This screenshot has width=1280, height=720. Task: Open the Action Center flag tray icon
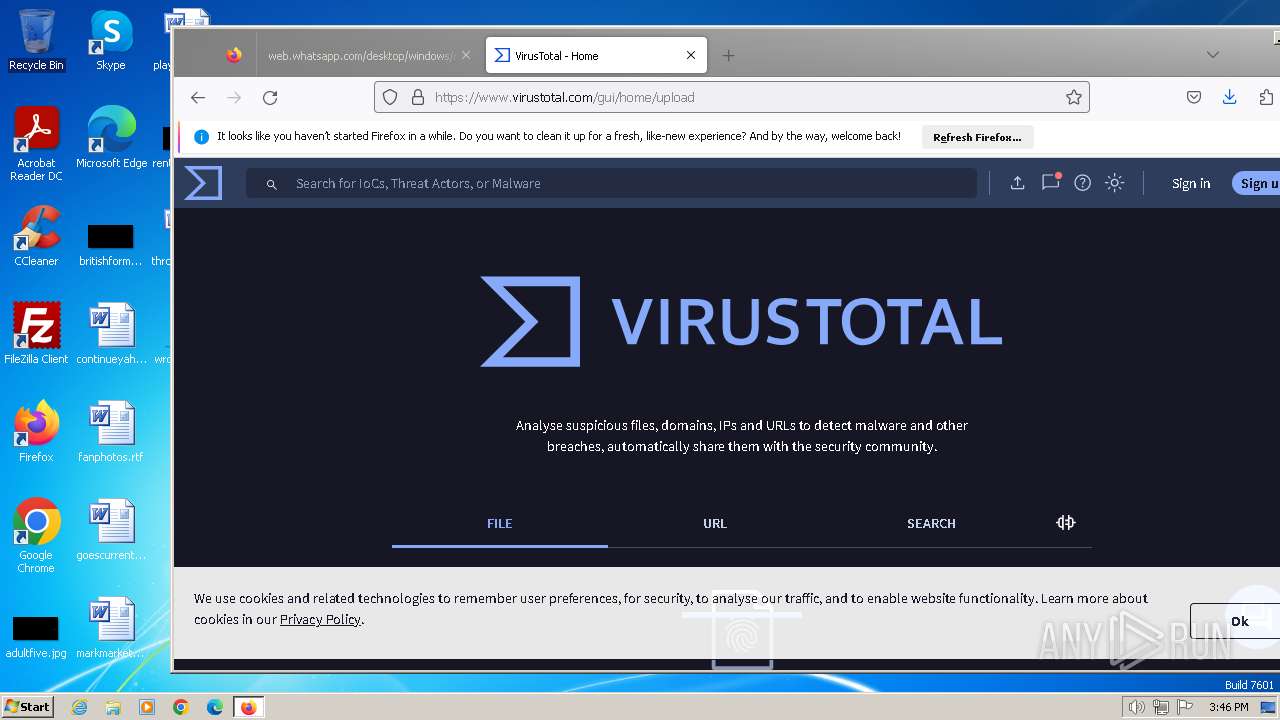click(1184, 707)
